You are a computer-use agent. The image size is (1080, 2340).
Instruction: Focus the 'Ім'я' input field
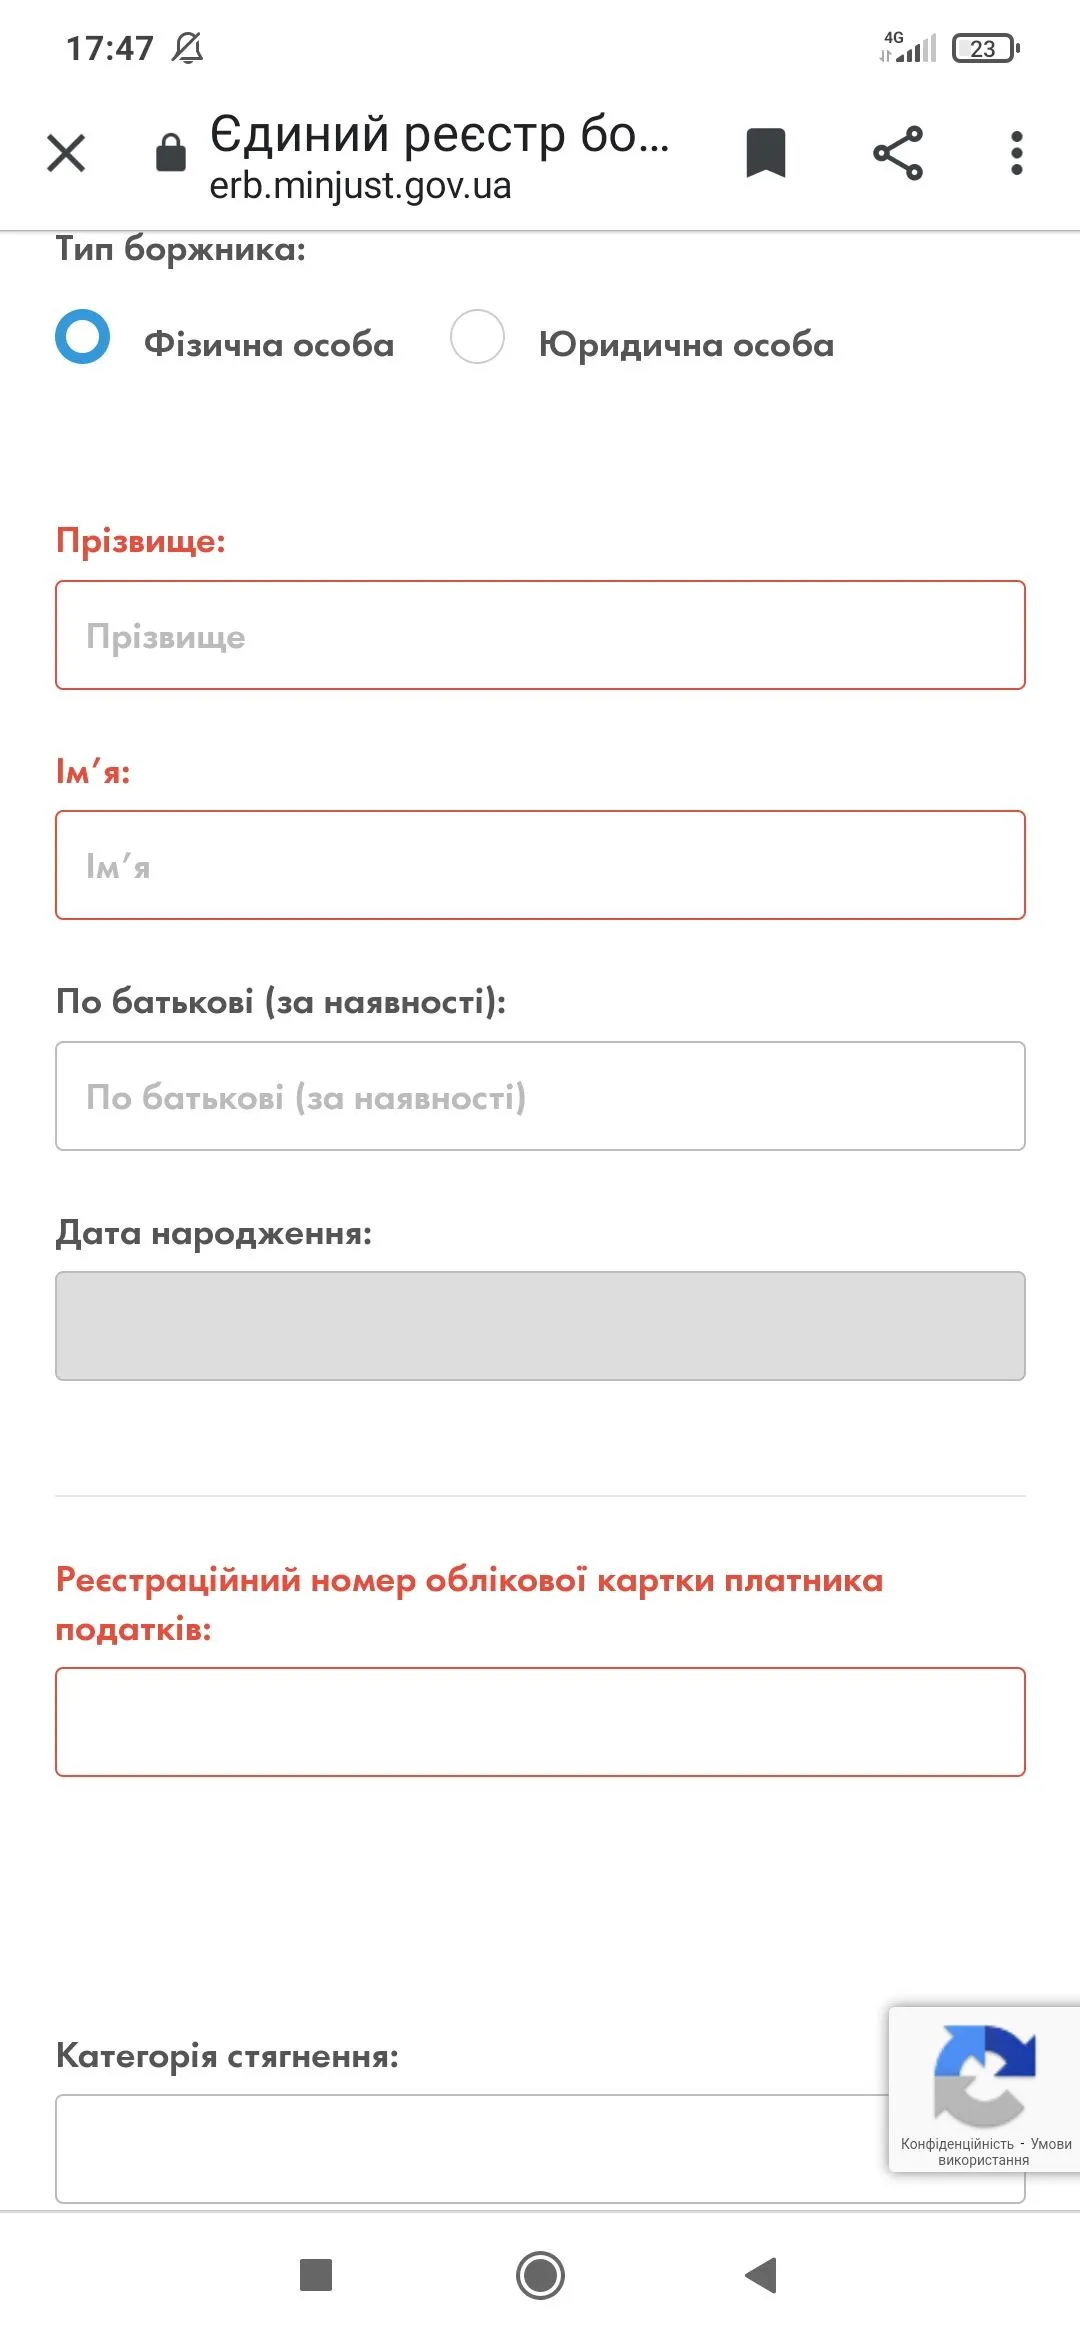coord(540,865)
